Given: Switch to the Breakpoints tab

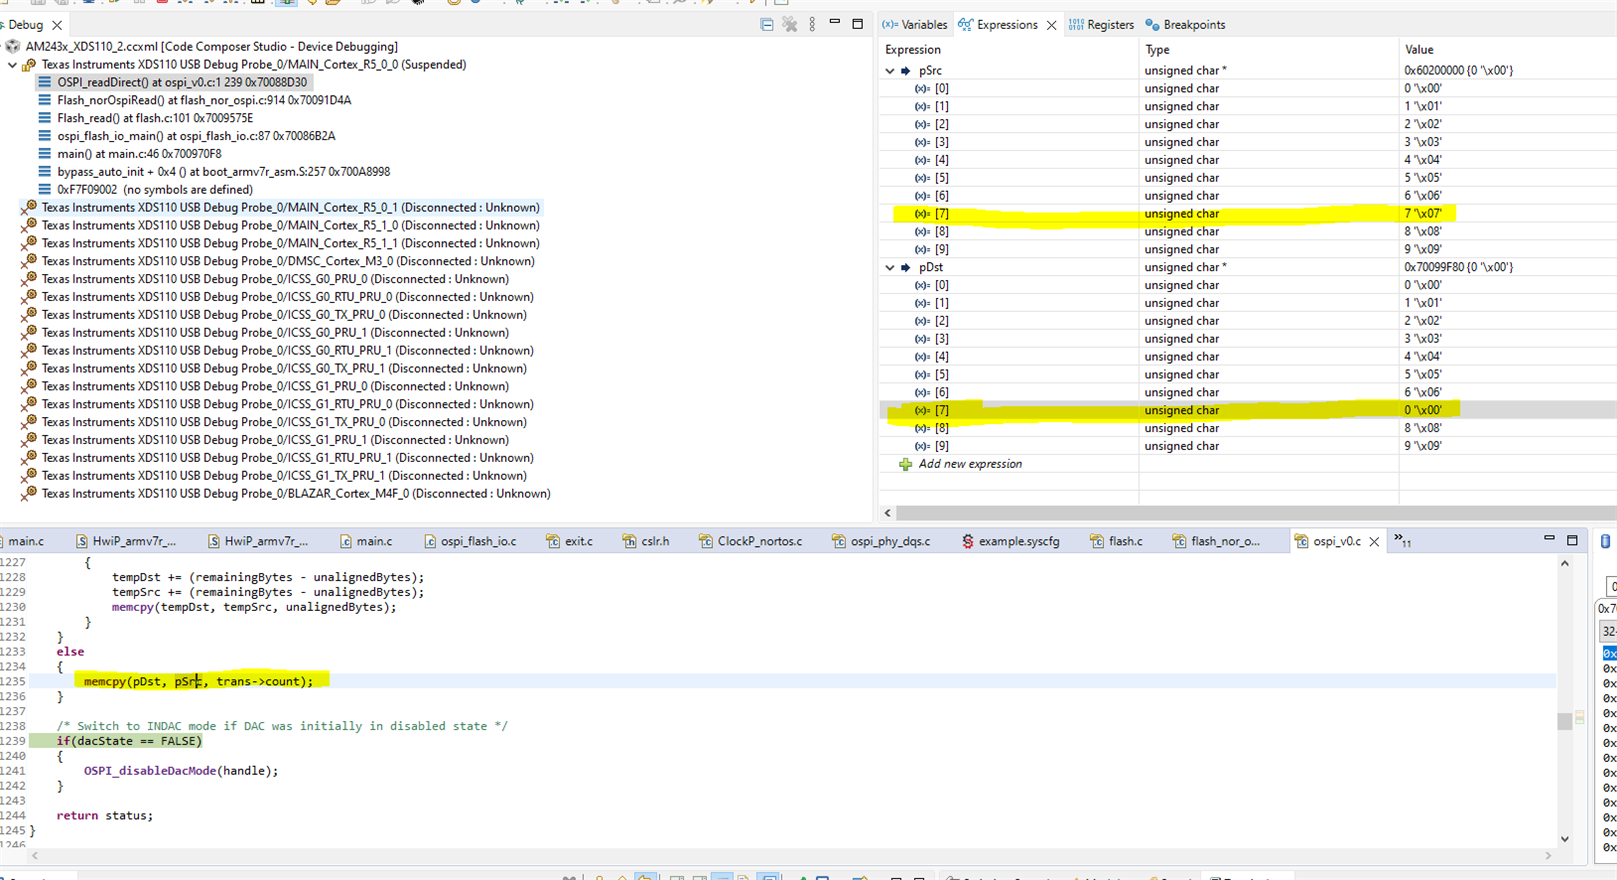Looking at the screenshot, I should coord(1185,25).
